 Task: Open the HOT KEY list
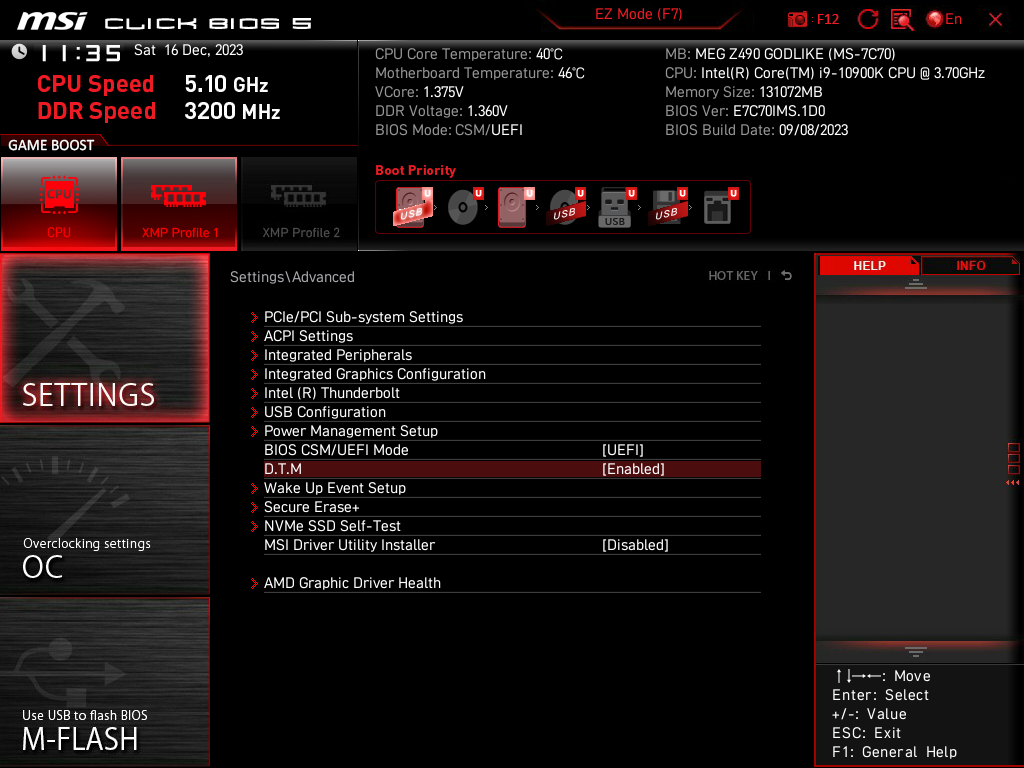pos(733,276)
